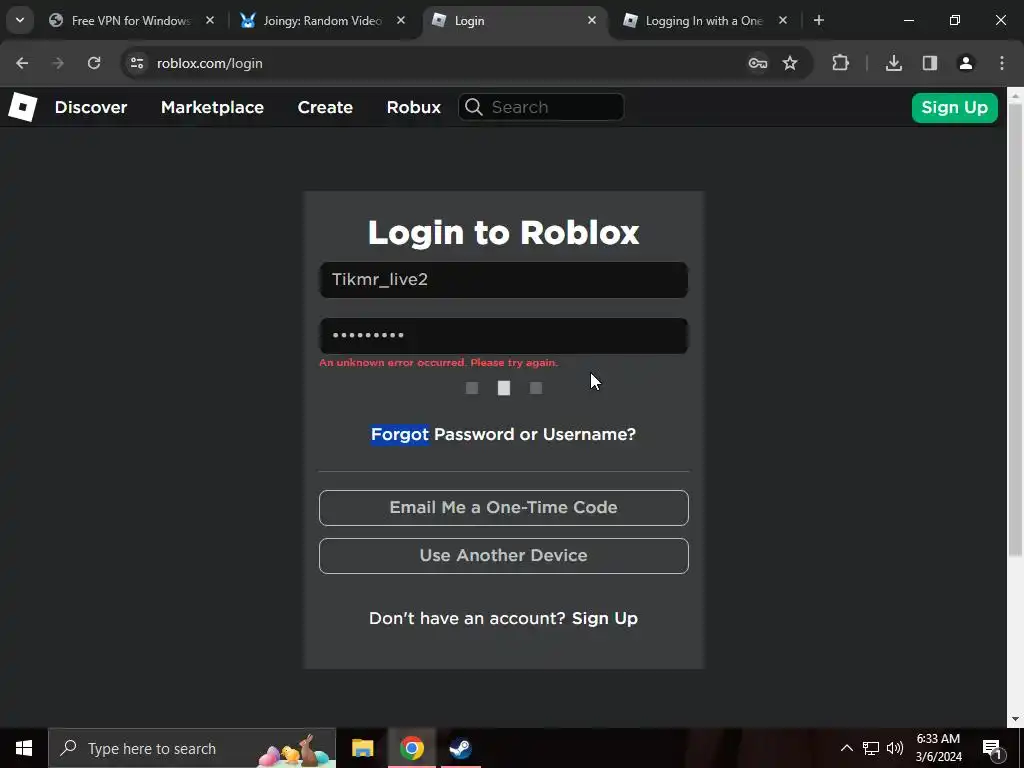
Task: Click Sign Up link below login form
Action: coord(605,618)
